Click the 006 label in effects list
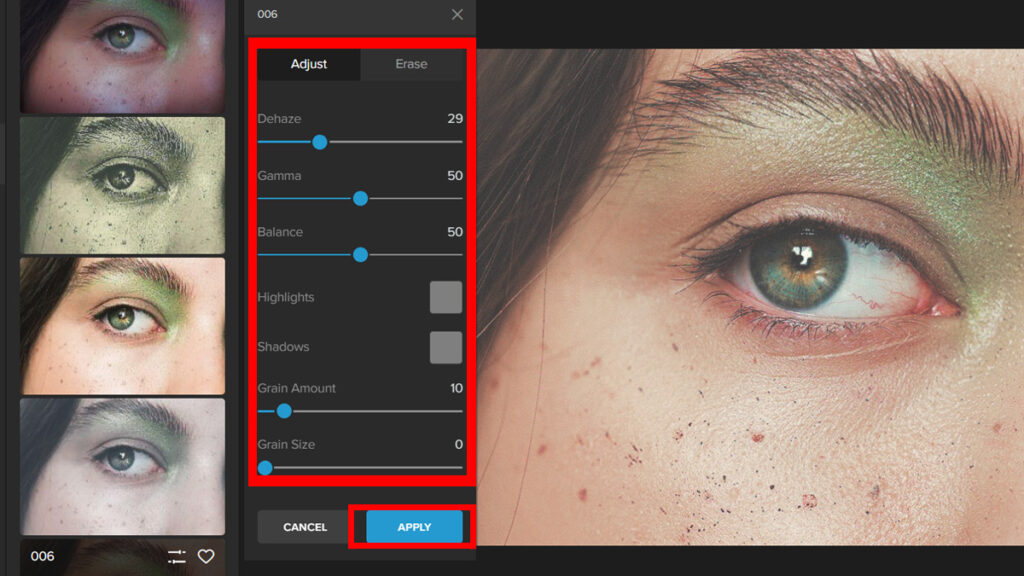The height and width of the screenshot is (576, 1024). (43, 557)
